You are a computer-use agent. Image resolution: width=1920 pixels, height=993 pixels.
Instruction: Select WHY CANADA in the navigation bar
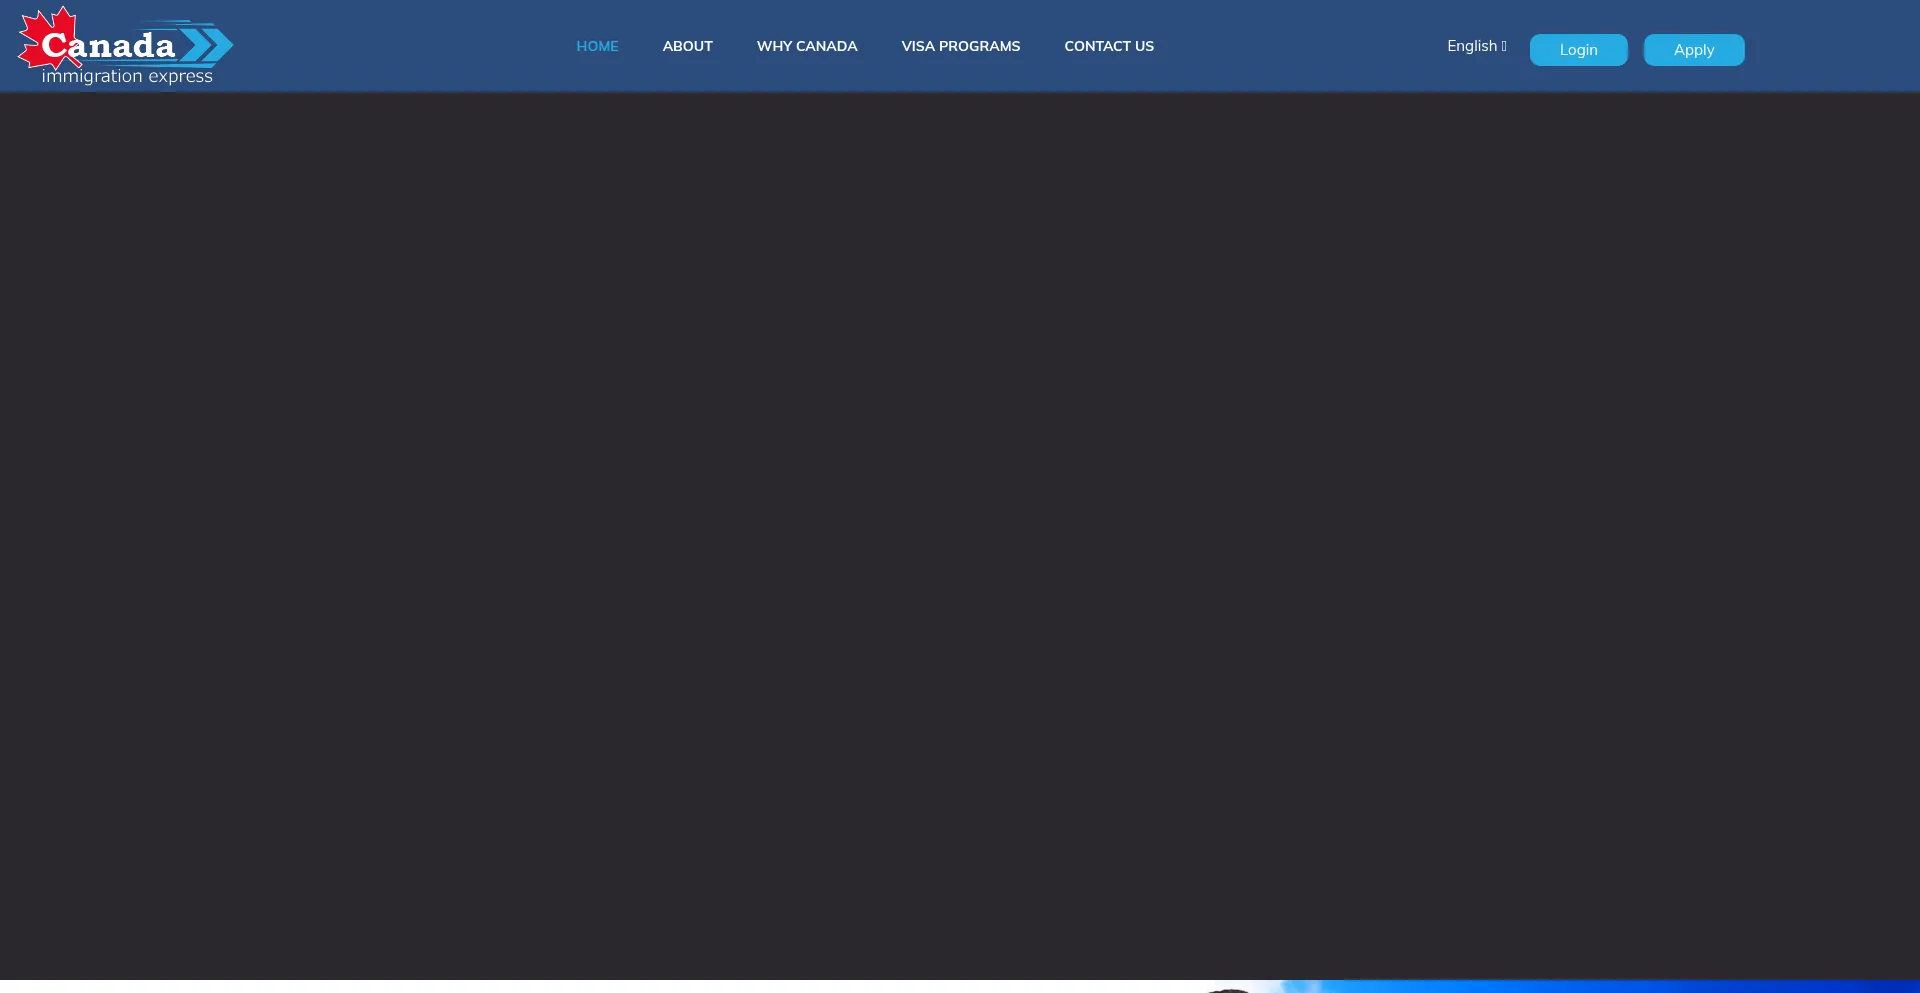(x=807, y=46)
